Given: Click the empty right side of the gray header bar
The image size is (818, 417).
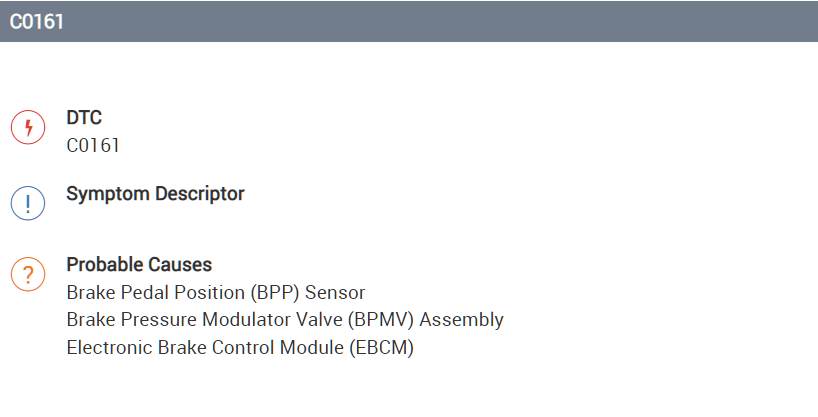Looking at the screenshot, I should click(x=600, y=21).
